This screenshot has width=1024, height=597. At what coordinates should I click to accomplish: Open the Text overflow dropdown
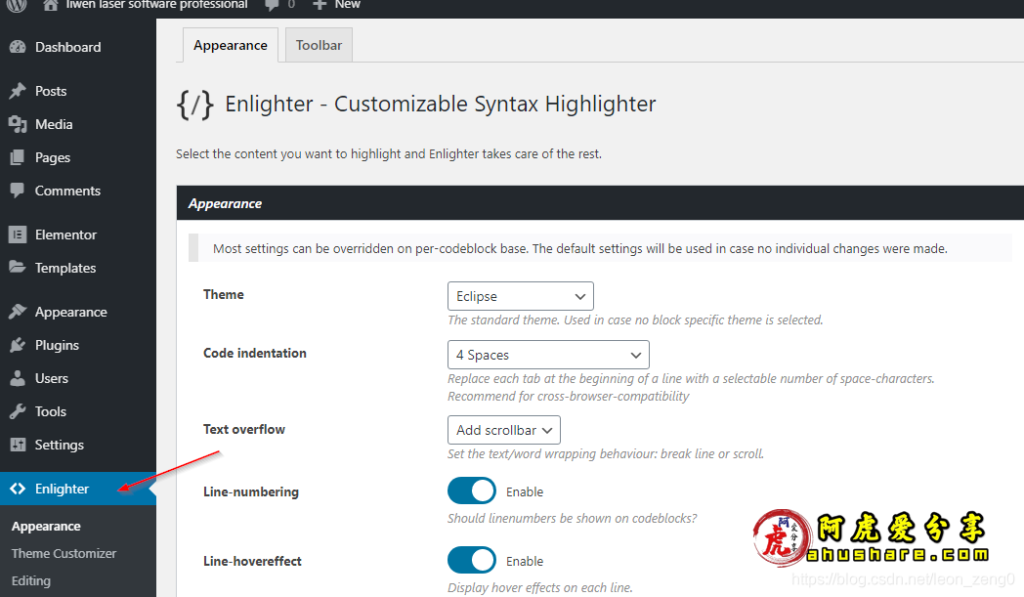[x=504, y=430]
